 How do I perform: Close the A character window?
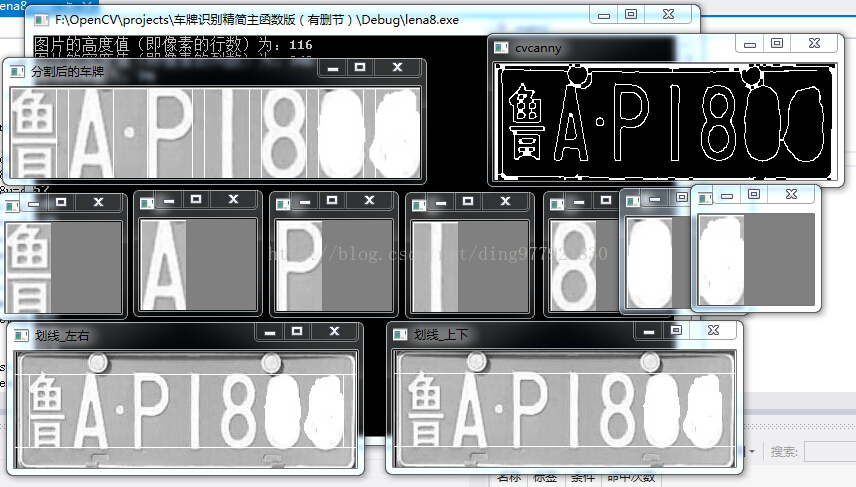pos(233,200)
